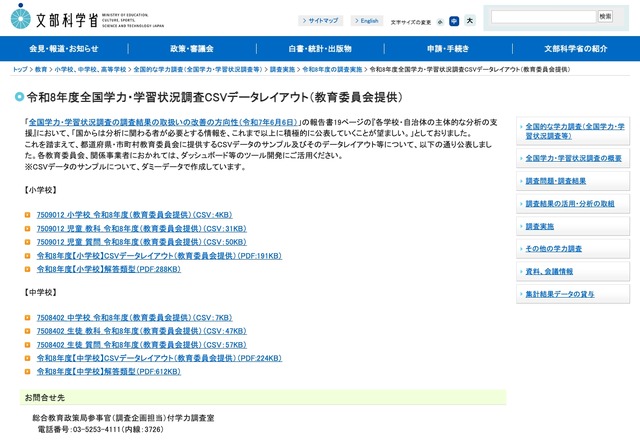Set font size to medium (中)
This screenshot has width=640, height=444.
(x=454, y=21)
